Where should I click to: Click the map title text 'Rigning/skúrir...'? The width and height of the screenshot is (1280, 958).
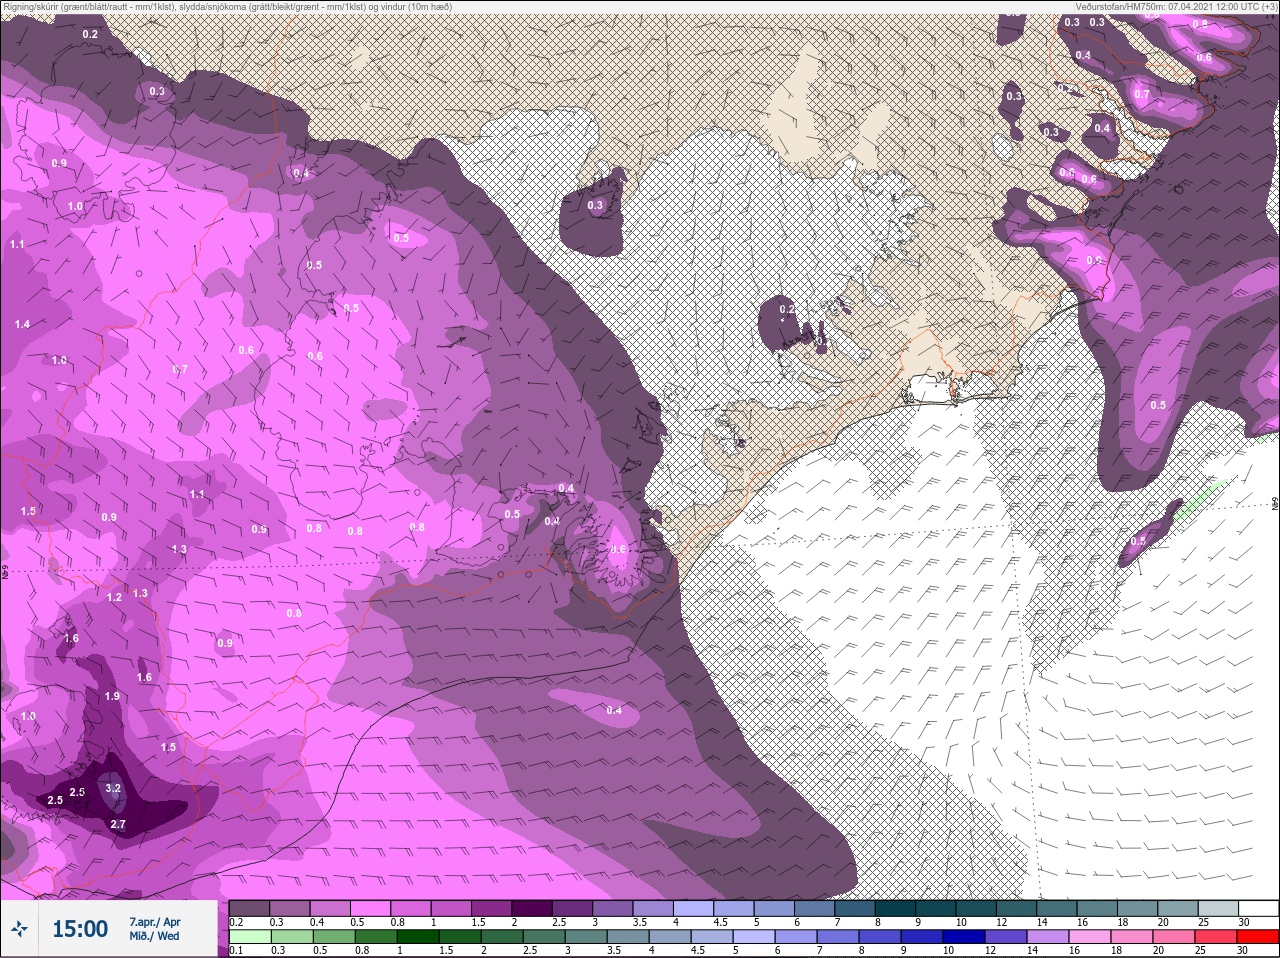(226, 7)
